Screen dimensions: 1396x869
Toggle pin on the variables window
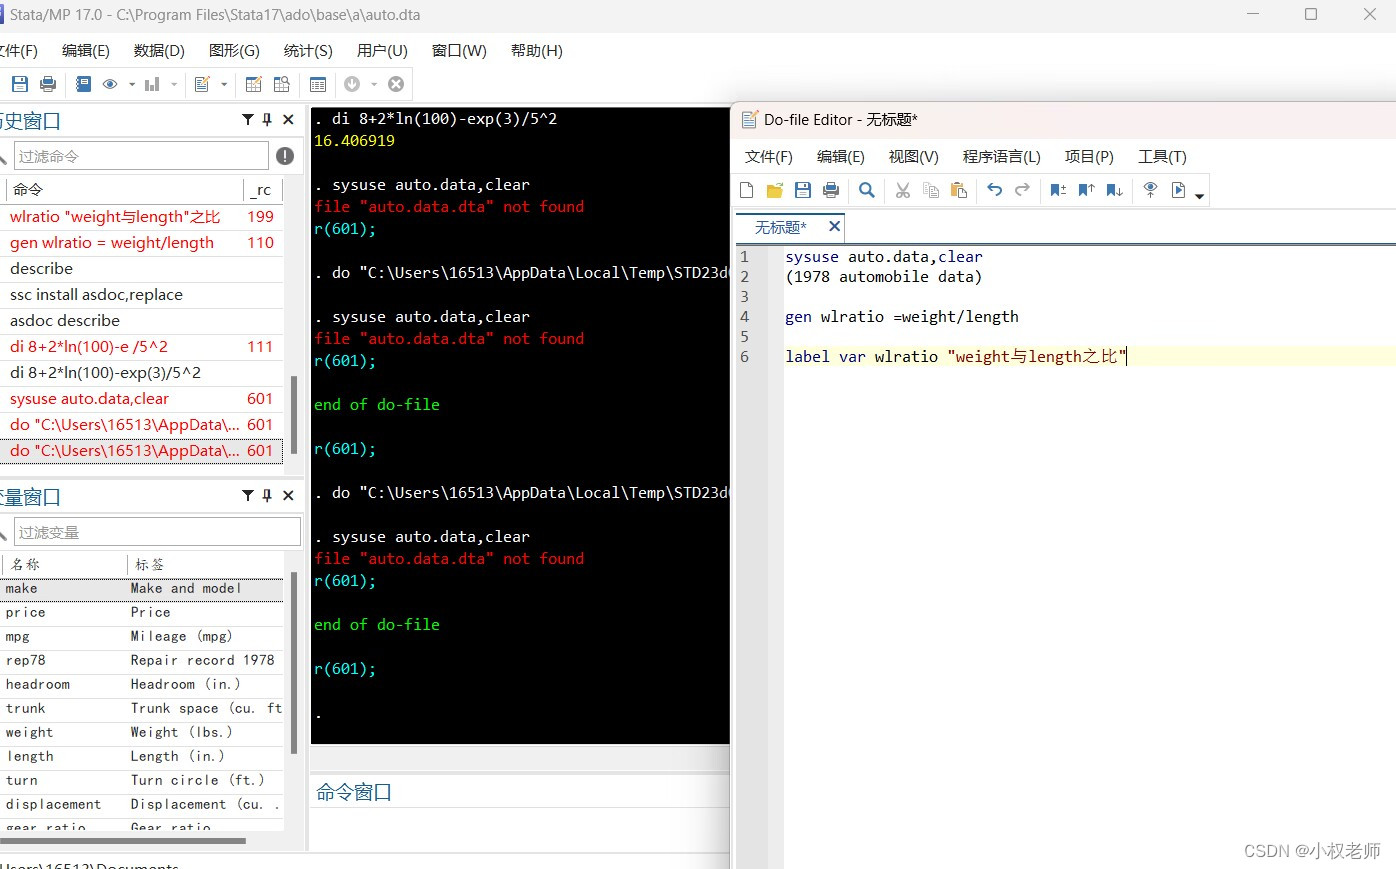[x=267, y=496]
